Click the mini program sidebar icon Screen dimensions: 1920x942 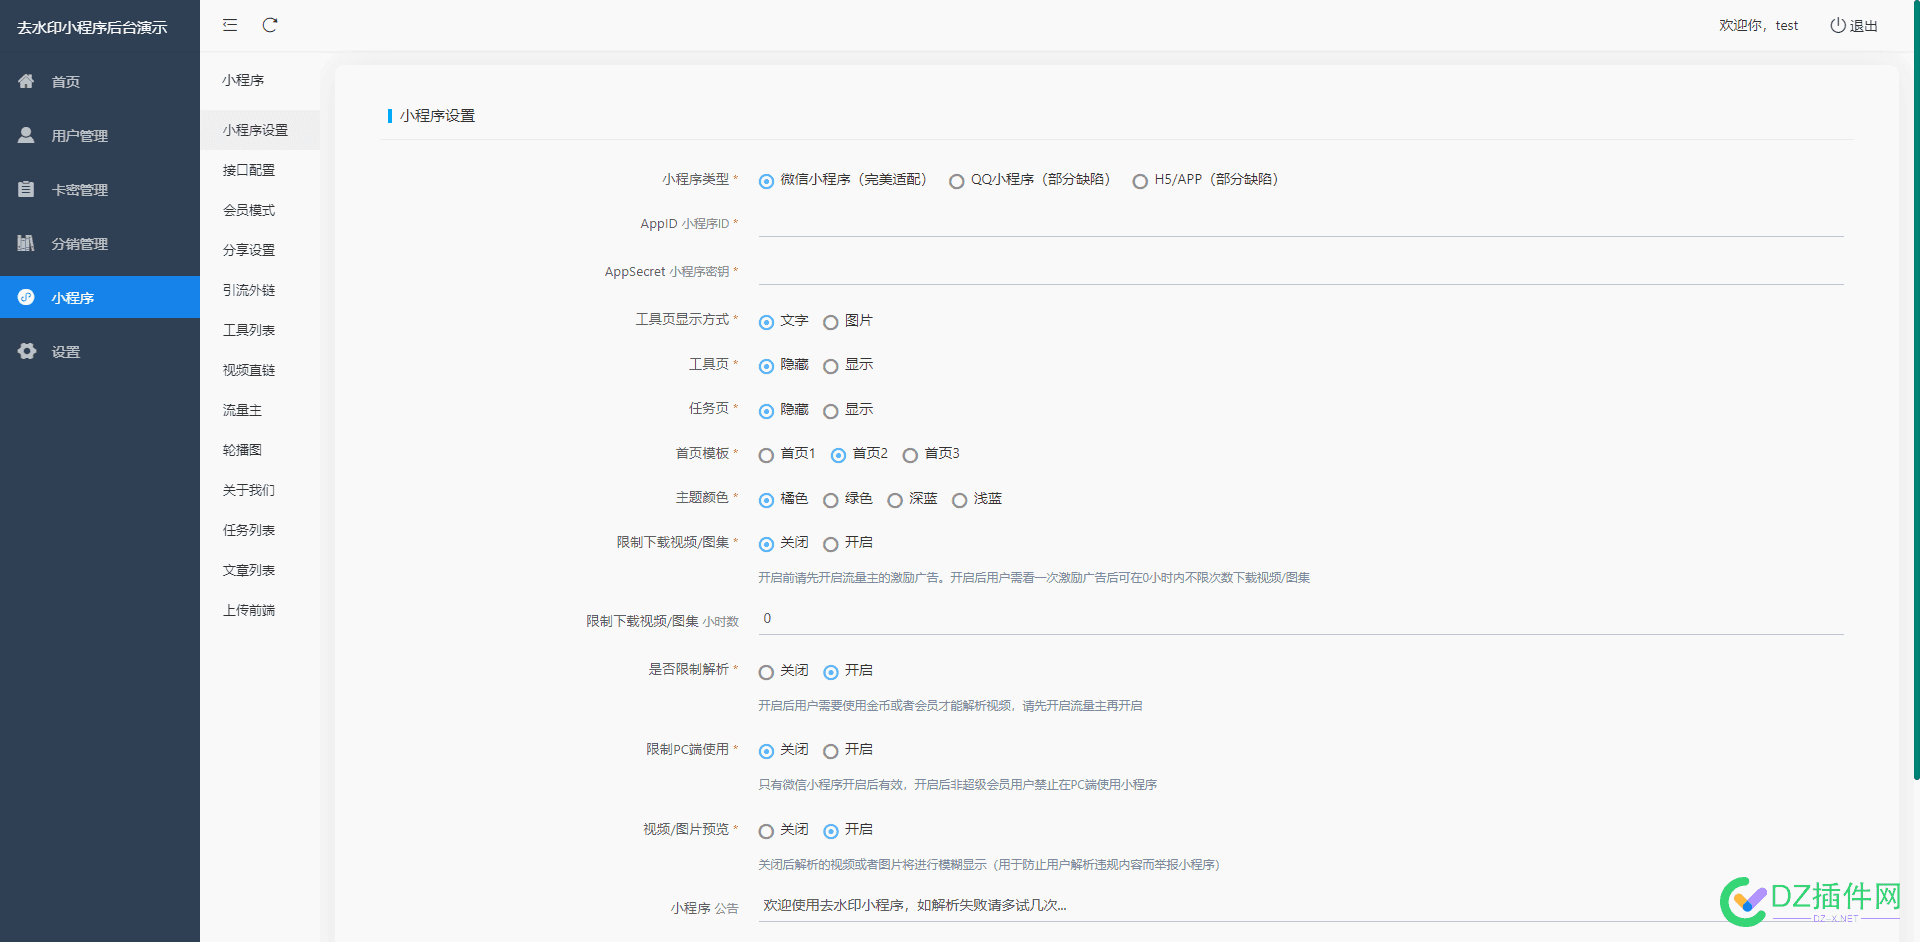[26, 297]
